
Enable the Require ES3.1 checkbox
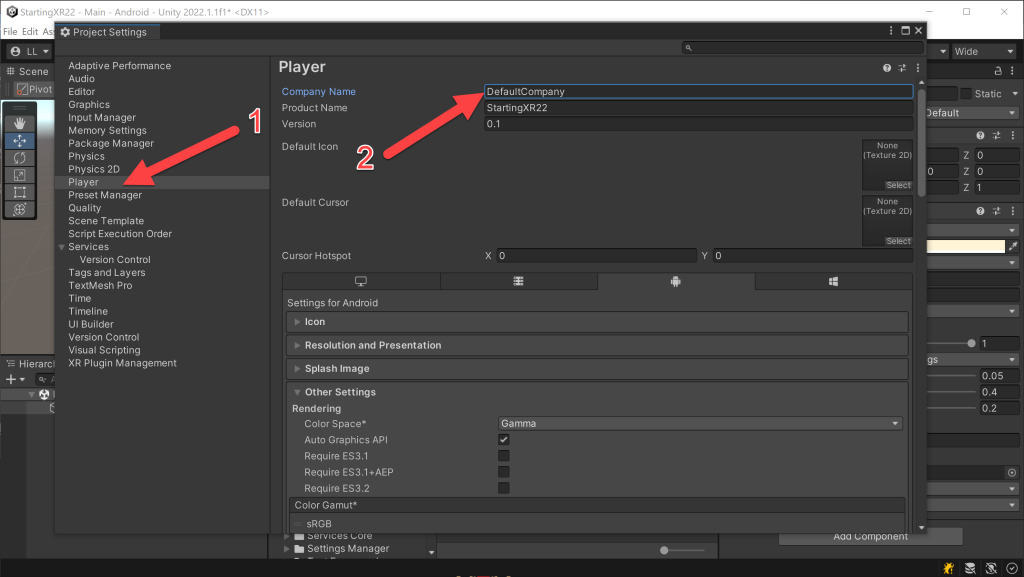tap(504, 456)
